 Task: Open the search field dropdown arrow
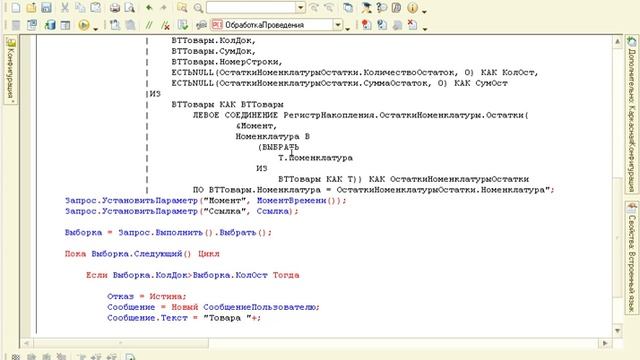click(x=300, y=7)
